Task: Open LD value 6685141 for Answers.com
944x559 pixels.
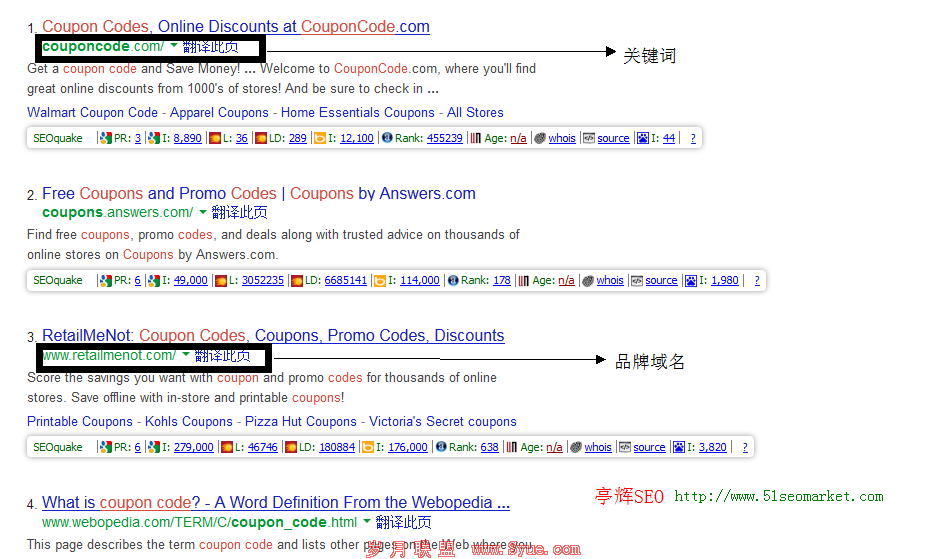Action: (x=346, y=280)
